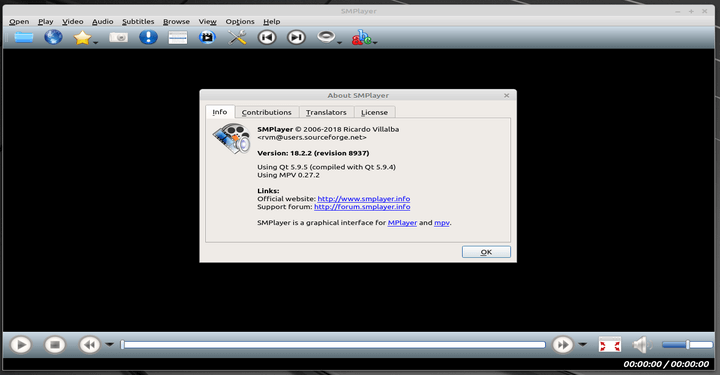Switch to the Translators tab
The height and width of the screenshot is (375, 720).
[326, 112]
